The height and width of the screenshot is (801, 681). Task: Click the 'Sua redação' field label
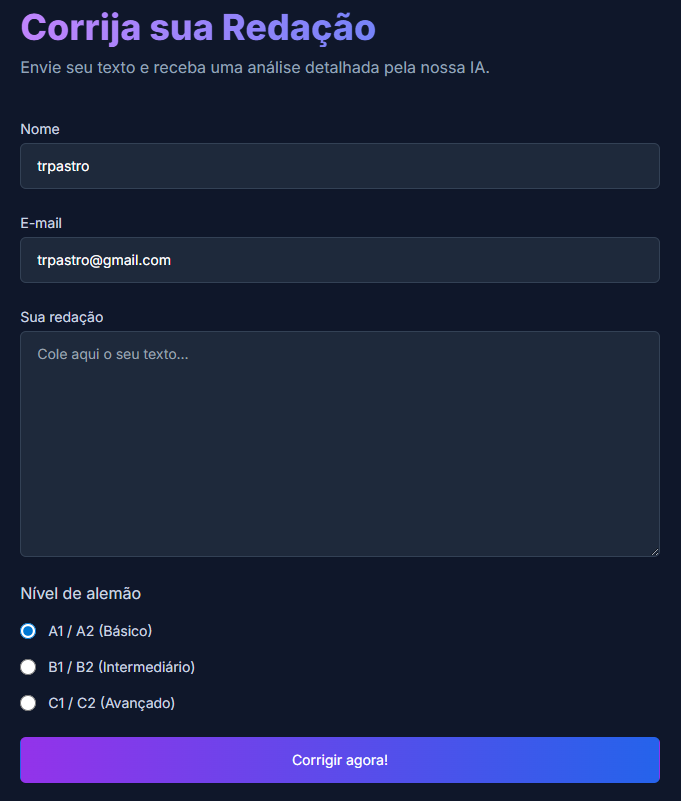[62, 317]
